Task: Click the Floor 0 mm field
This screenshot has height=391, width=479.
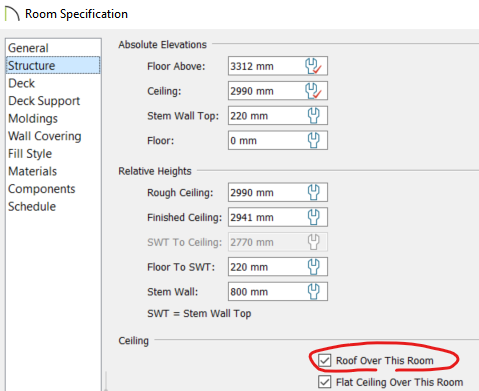Action: [278, 140]
